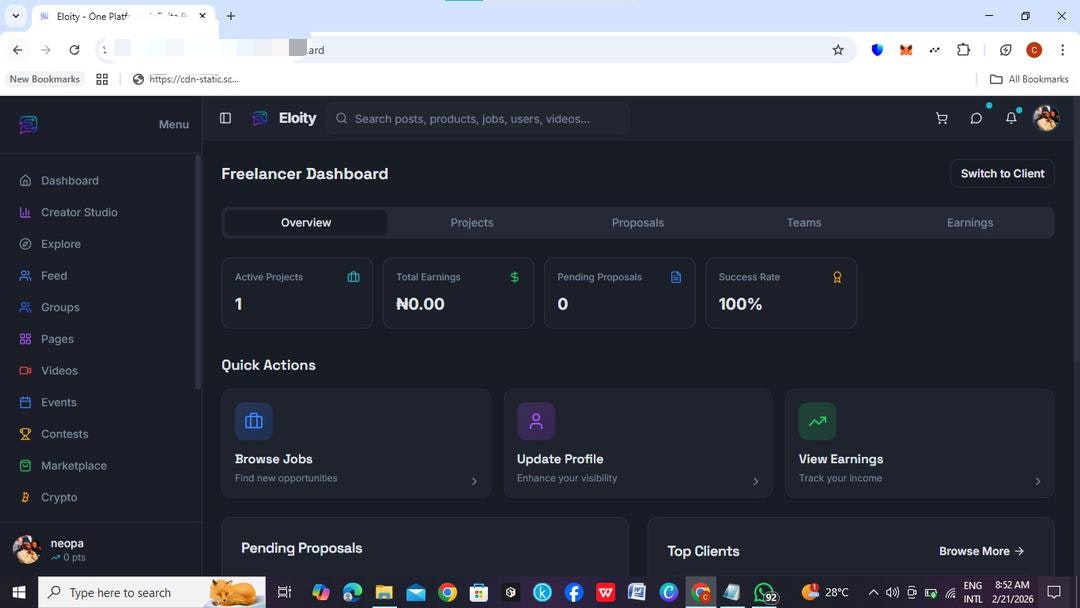This screenshot has height=608, width=1080.
Task: Go back with the browser back arrow
Action: point(18,50)
